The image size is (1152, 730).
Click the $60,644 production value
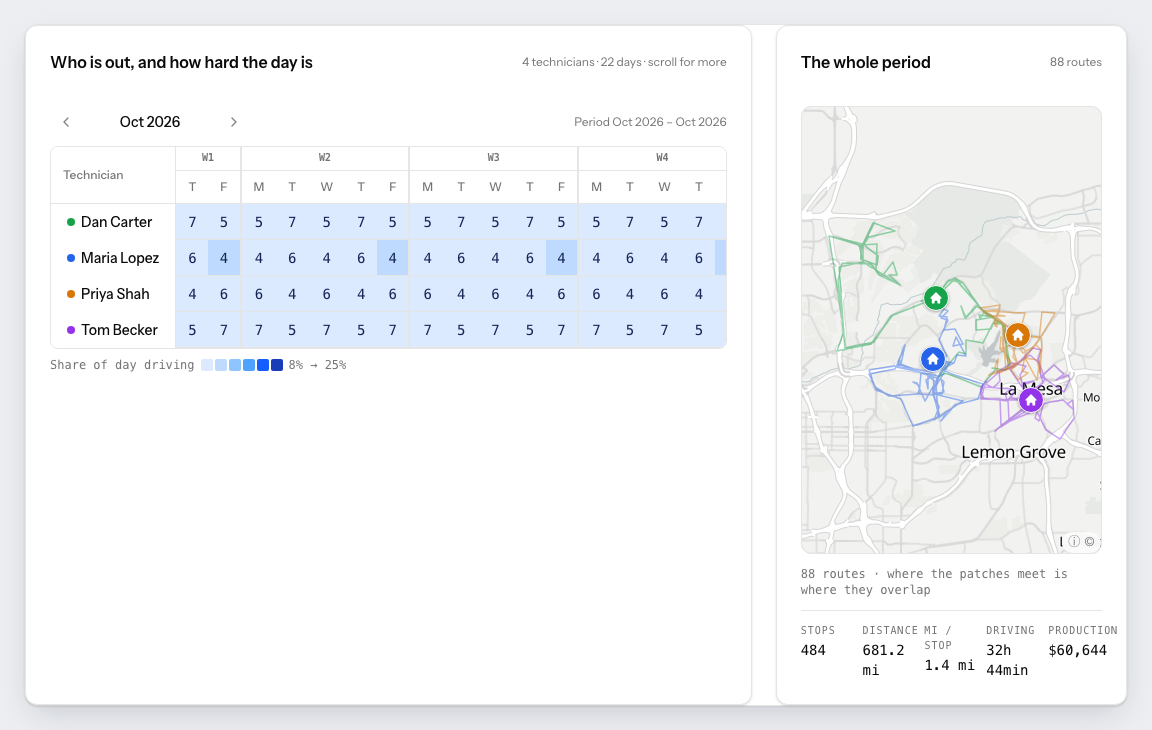point(1078,651)
